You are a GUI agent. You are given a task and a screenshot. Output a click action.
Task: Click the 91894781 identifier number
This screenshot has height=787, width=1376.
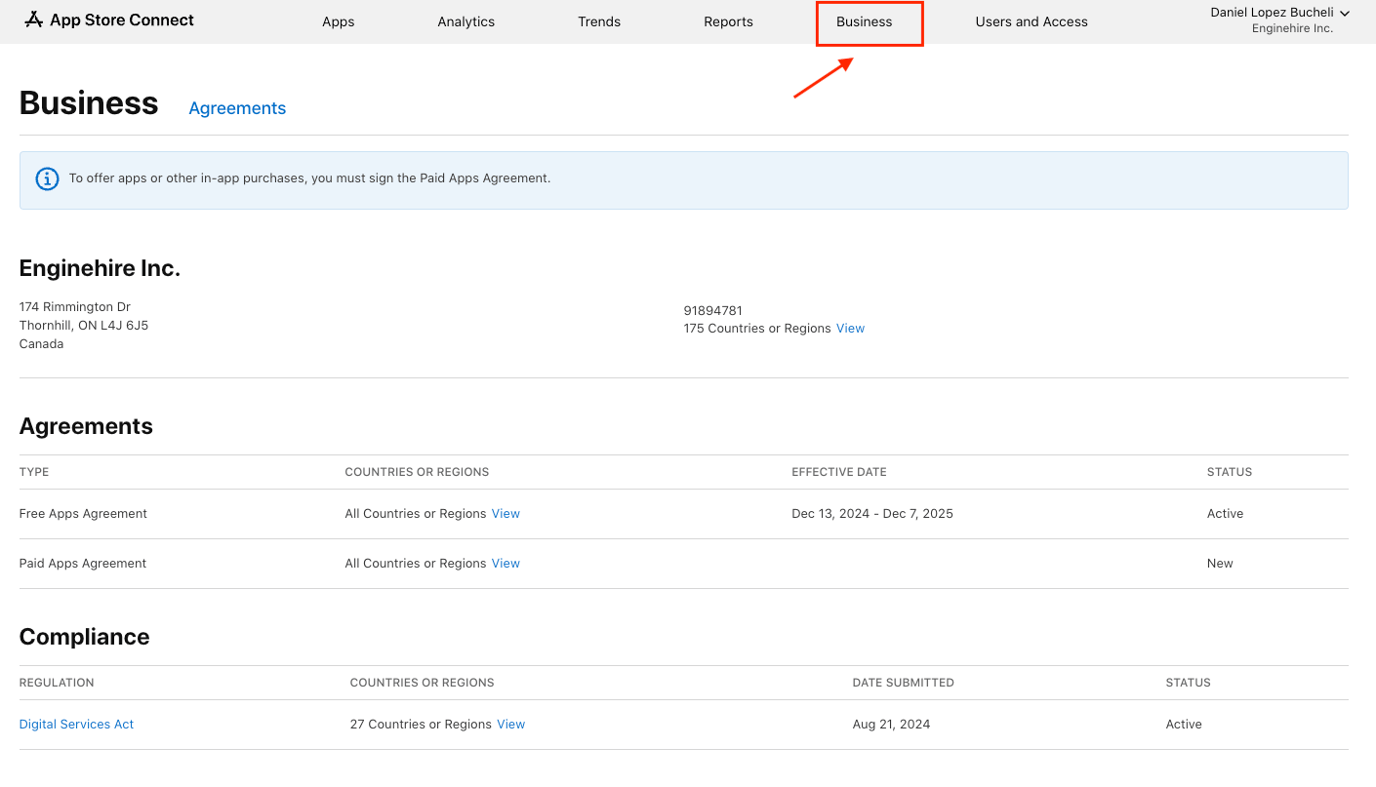(713, 311)
